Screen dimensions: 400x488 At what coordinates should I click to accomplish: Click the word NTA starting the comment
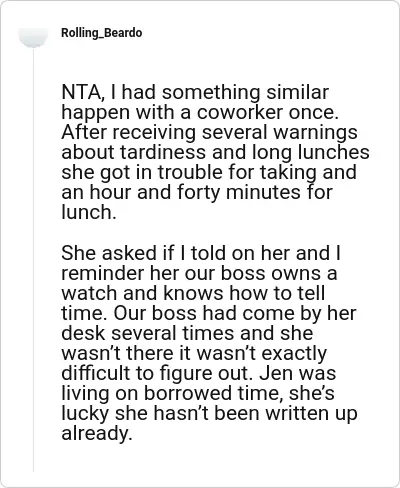[81, 92]
